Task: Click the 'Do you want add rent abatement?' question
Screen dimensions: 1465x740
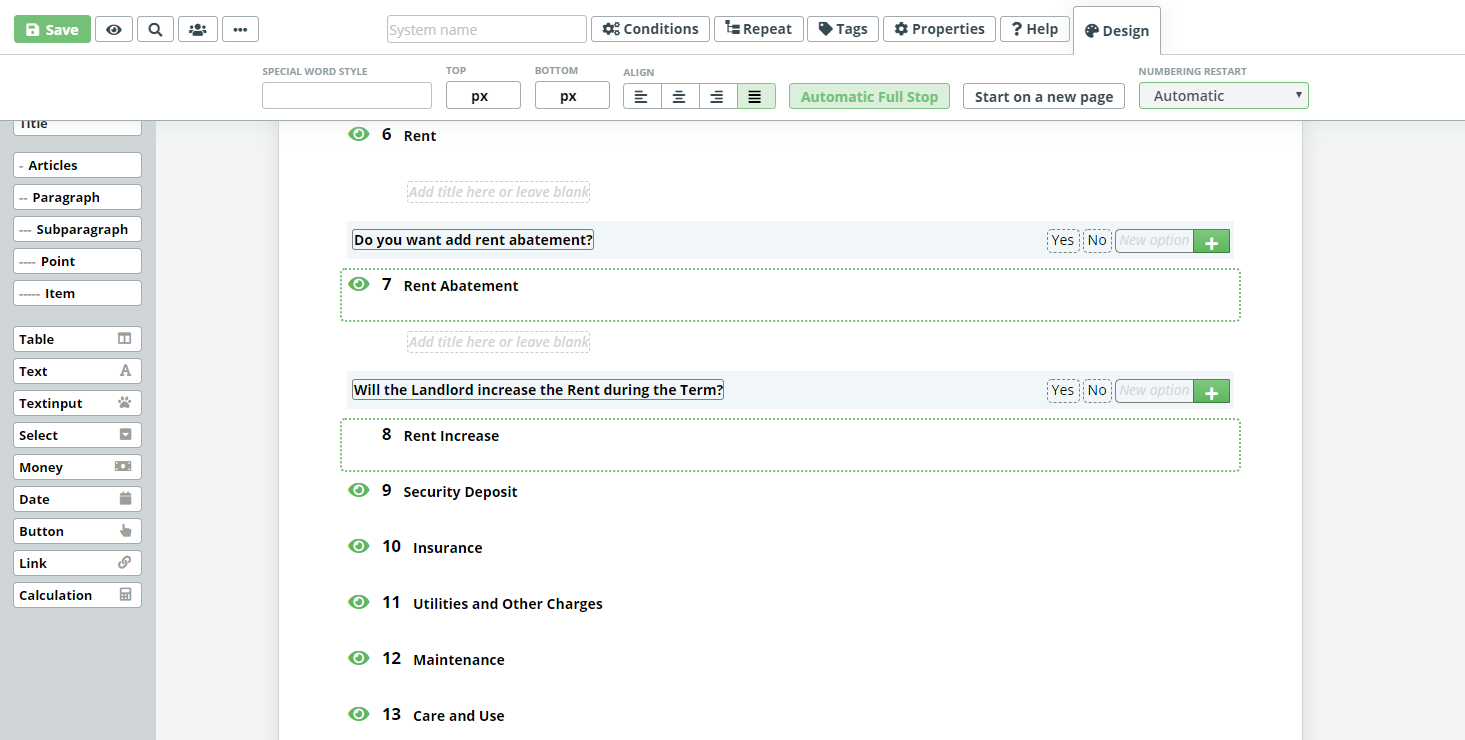Action: pos(473,240)
